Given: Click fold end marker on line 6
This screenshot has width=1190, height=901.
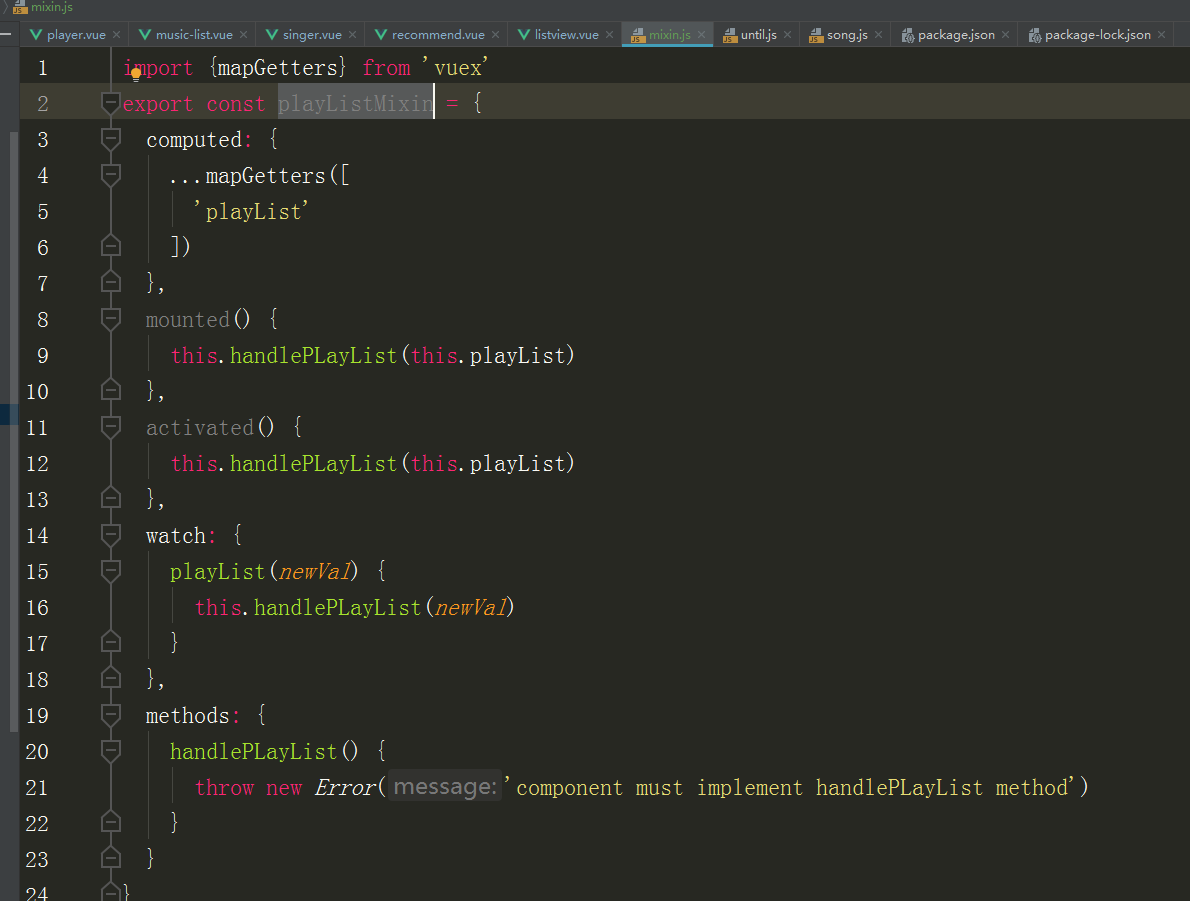Looking at the screenshot, I should point(111,246).
